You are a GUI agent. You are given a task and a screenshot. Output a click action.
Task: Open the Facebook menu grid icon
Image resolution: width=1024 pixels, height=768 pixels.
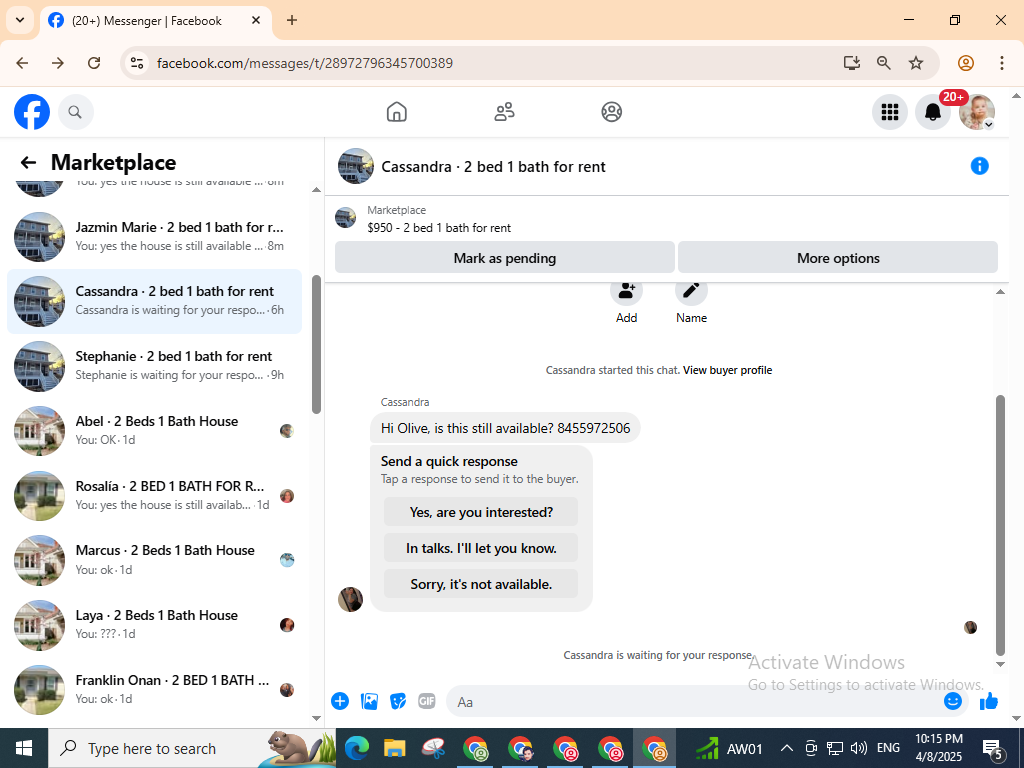tap(889, 112)
